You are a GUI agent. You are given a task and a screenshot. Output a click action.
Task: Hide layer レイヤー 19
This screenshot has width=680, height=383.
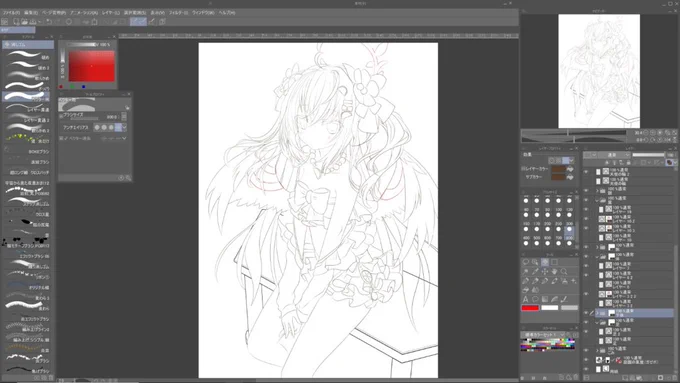tap(586, 210)
